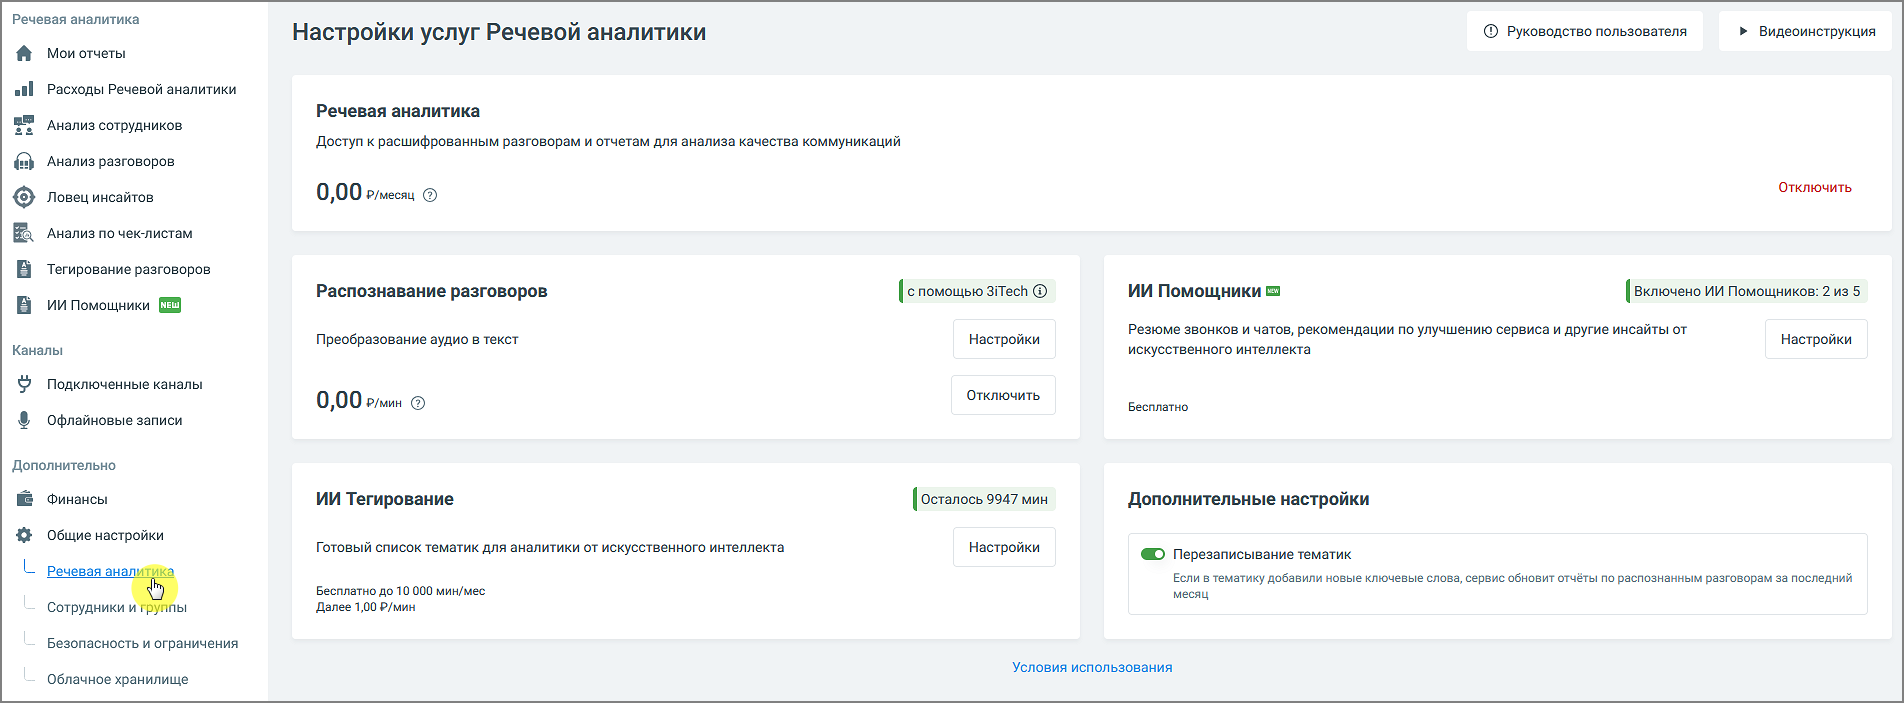Click the Анализ сотрудников icon
The height and width of the screenshot is (703, 1904).
[x=24, y=125]
